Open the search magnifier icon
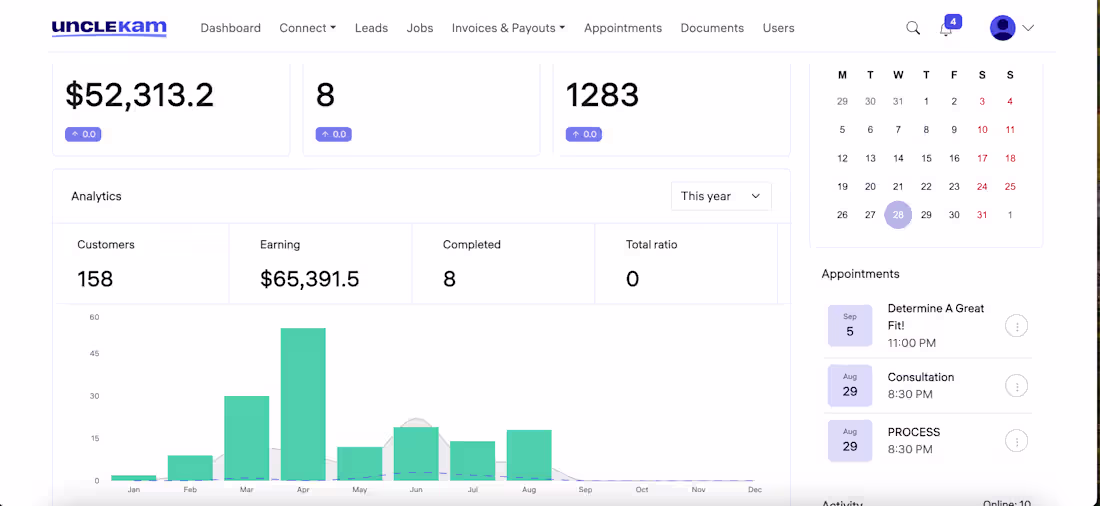The height and width of the screenshot is (506, 1100). (x=913, y=28)
